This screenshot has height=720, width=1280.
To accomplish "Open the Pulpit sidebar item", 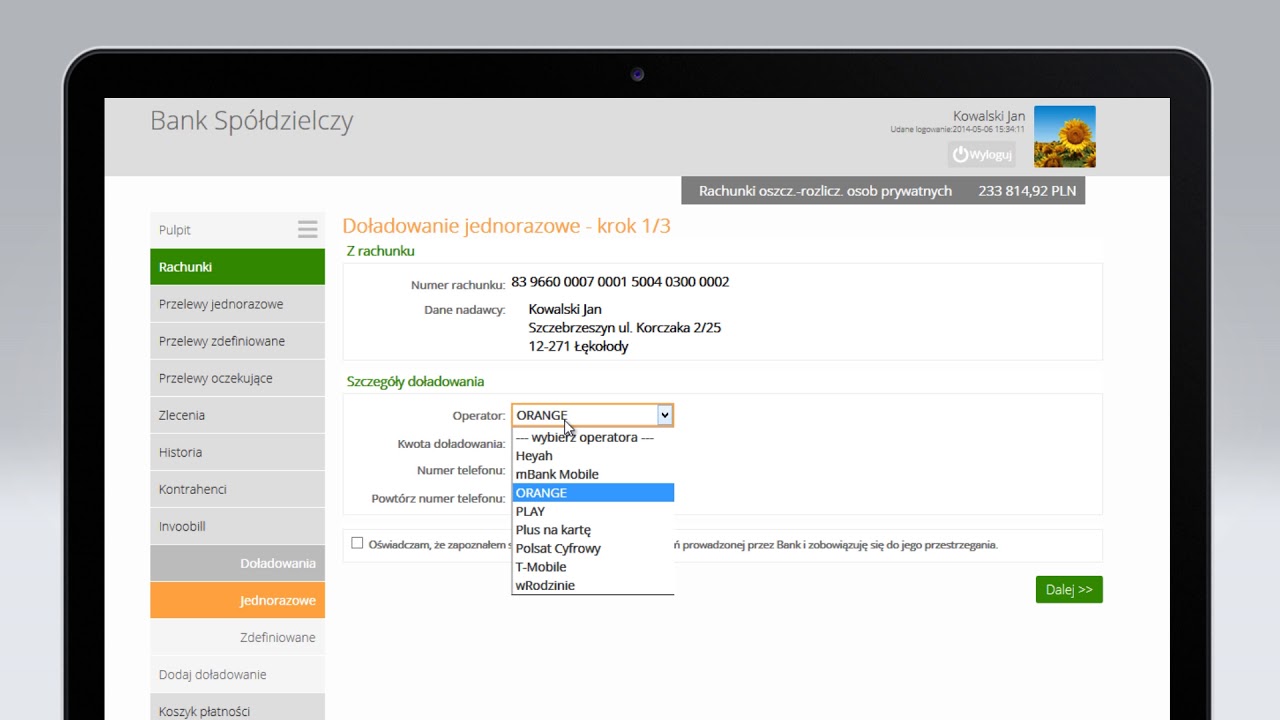I will click(237, 230).
